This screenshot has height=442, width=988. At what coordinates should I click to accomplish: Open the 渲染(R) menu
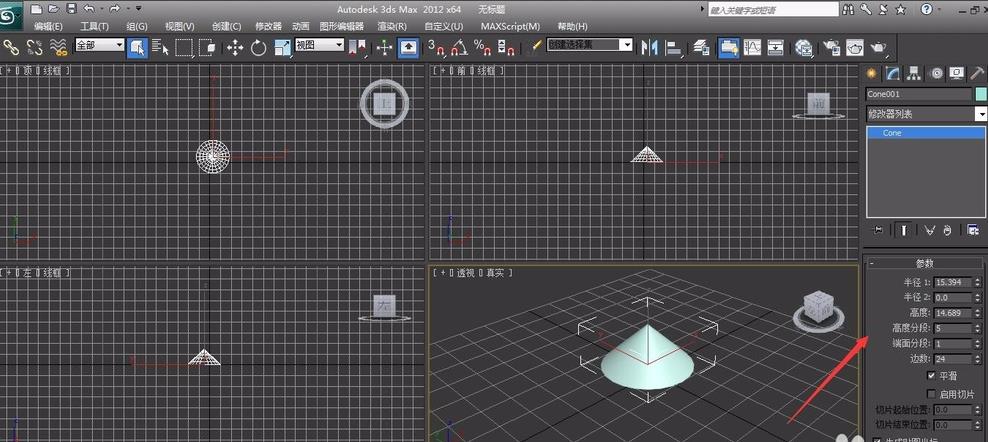click(392, 26)
